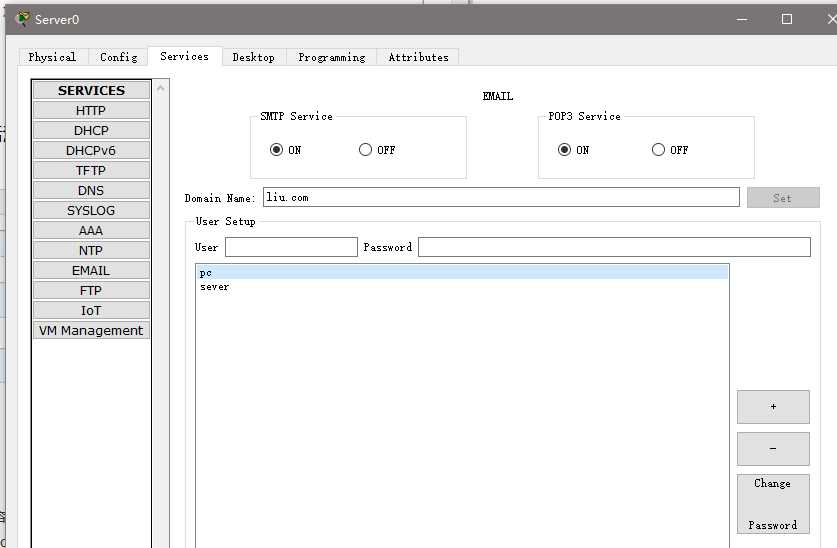Open the Physical tab
This screenshot has width=837, height=548.
tap(52, 57)
